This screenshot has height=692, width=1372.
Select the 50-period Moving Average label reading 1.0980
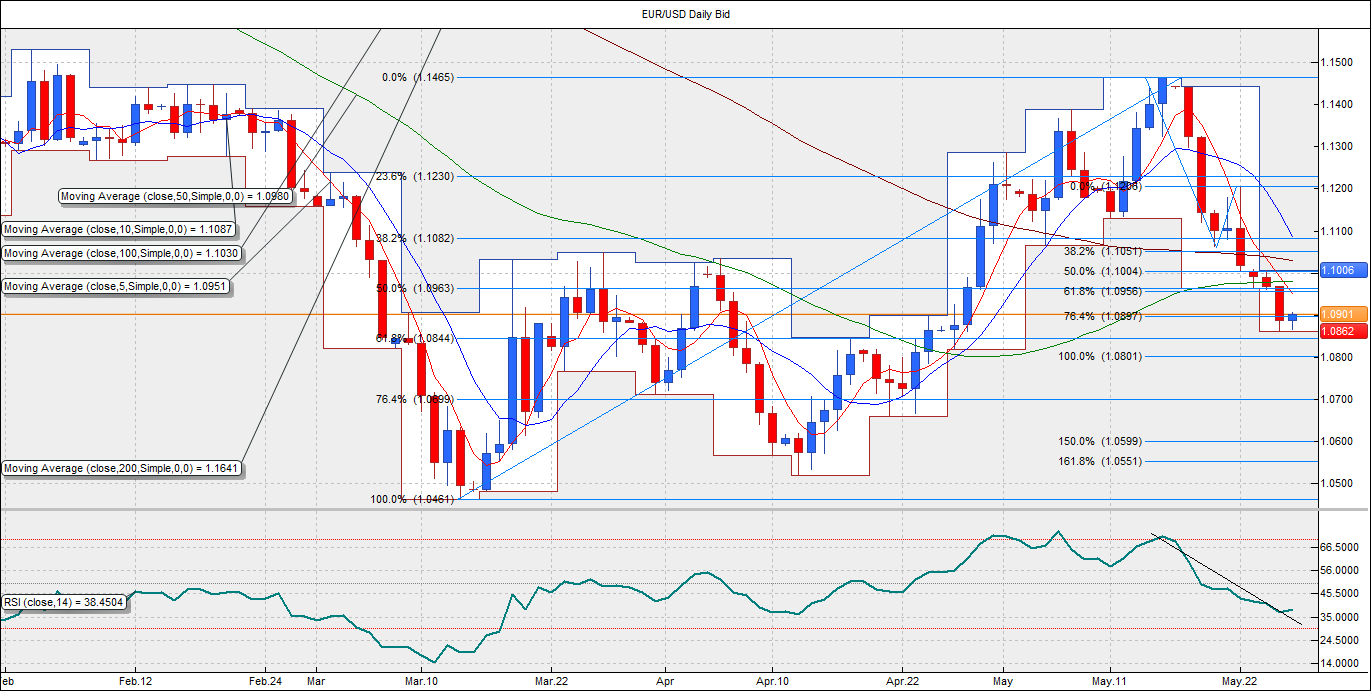[x=176, y=196]
